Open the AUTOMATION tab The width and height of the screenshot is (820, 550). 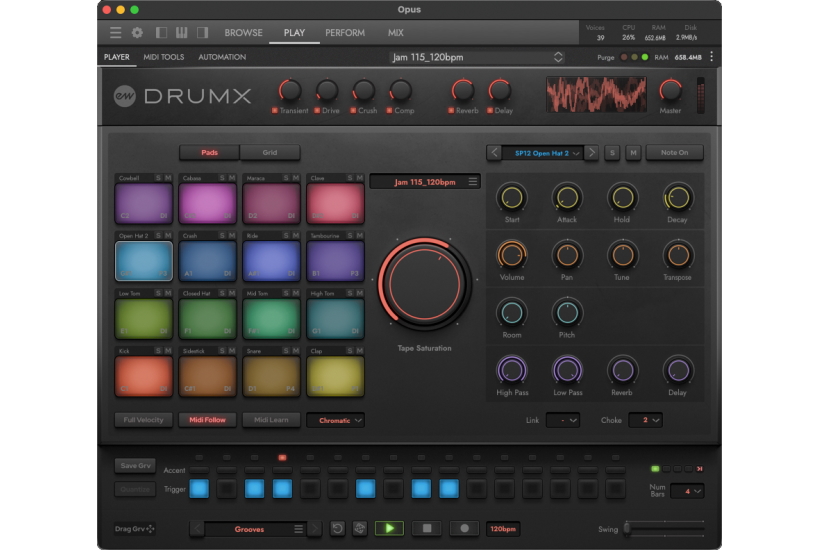[222, 57]
